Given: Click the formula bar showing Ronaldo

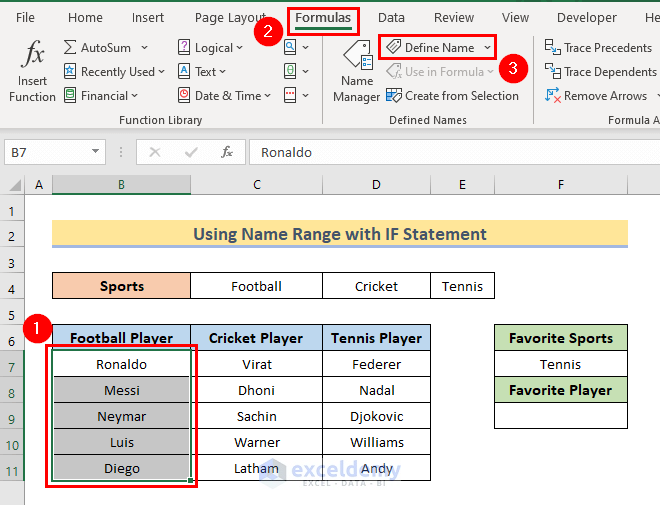Looking at the screenshot, I should 450,153.
